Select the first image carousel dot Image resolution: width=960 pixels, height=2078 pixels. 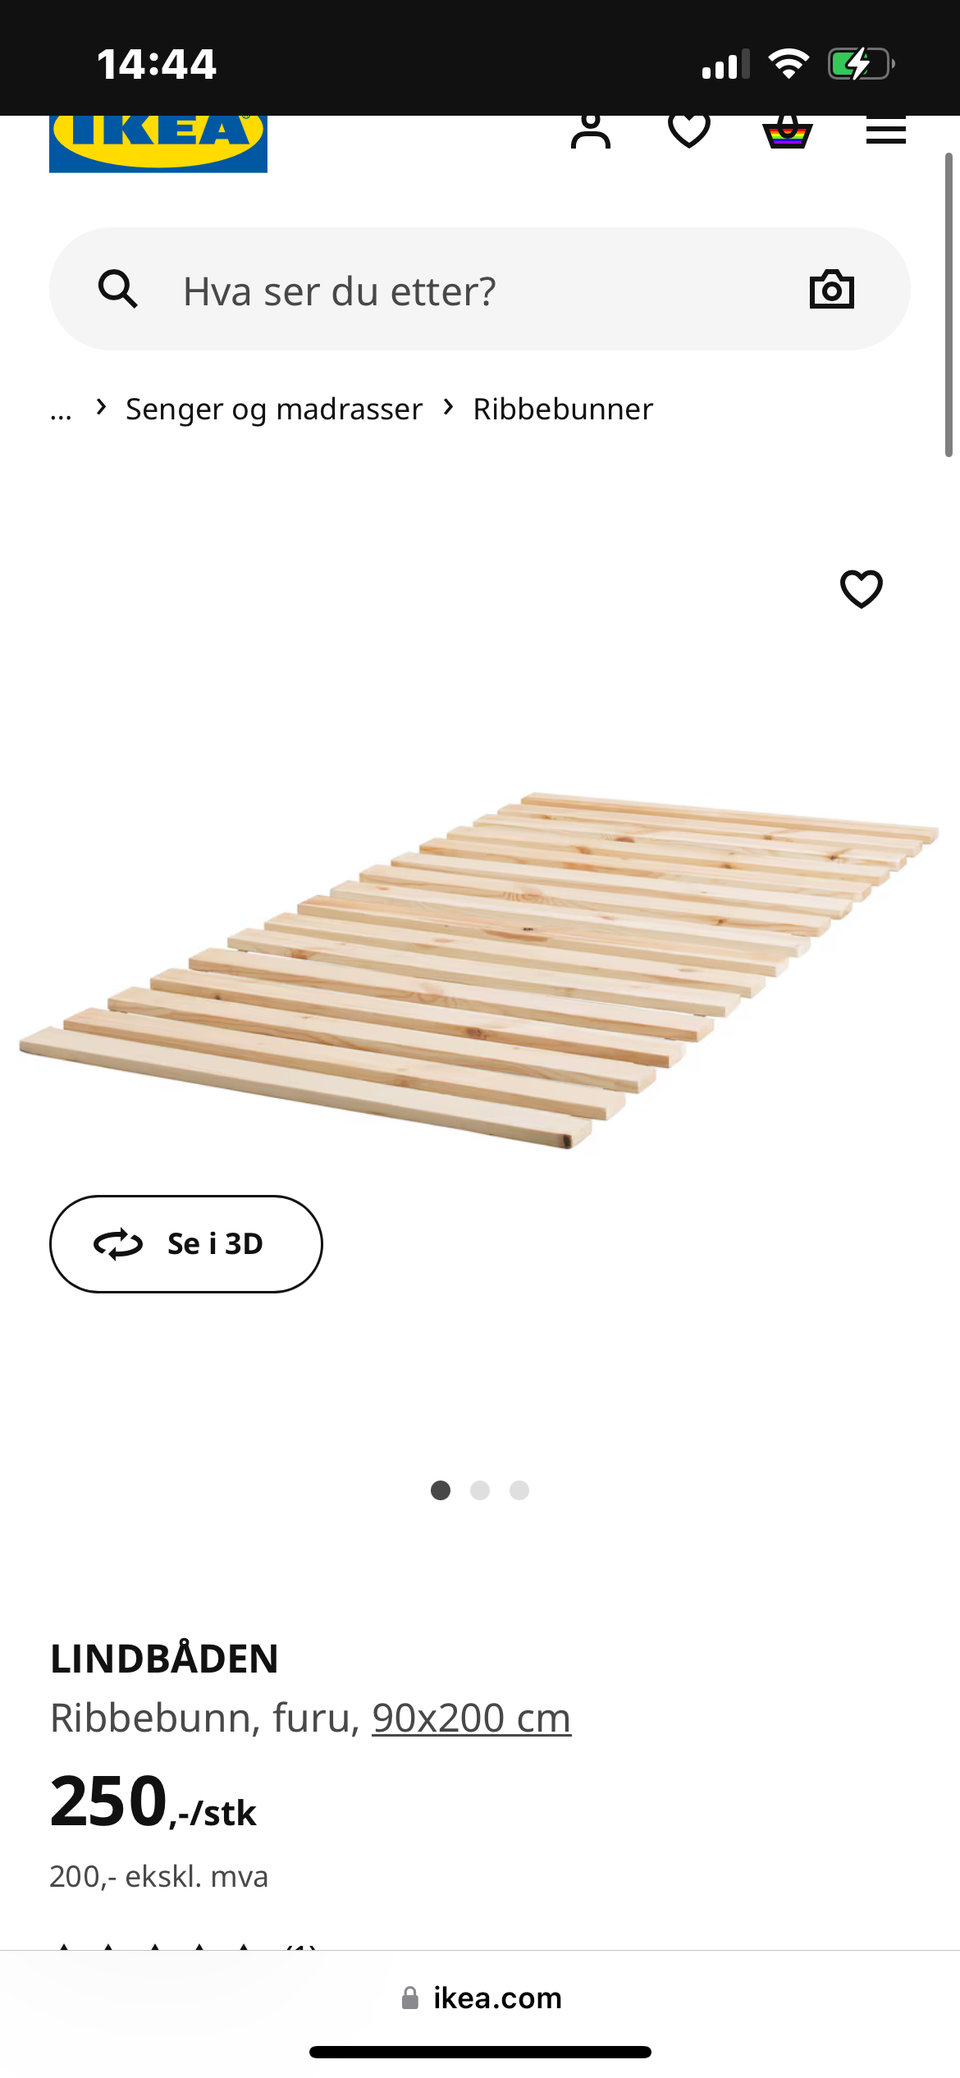coord(440,1490)
